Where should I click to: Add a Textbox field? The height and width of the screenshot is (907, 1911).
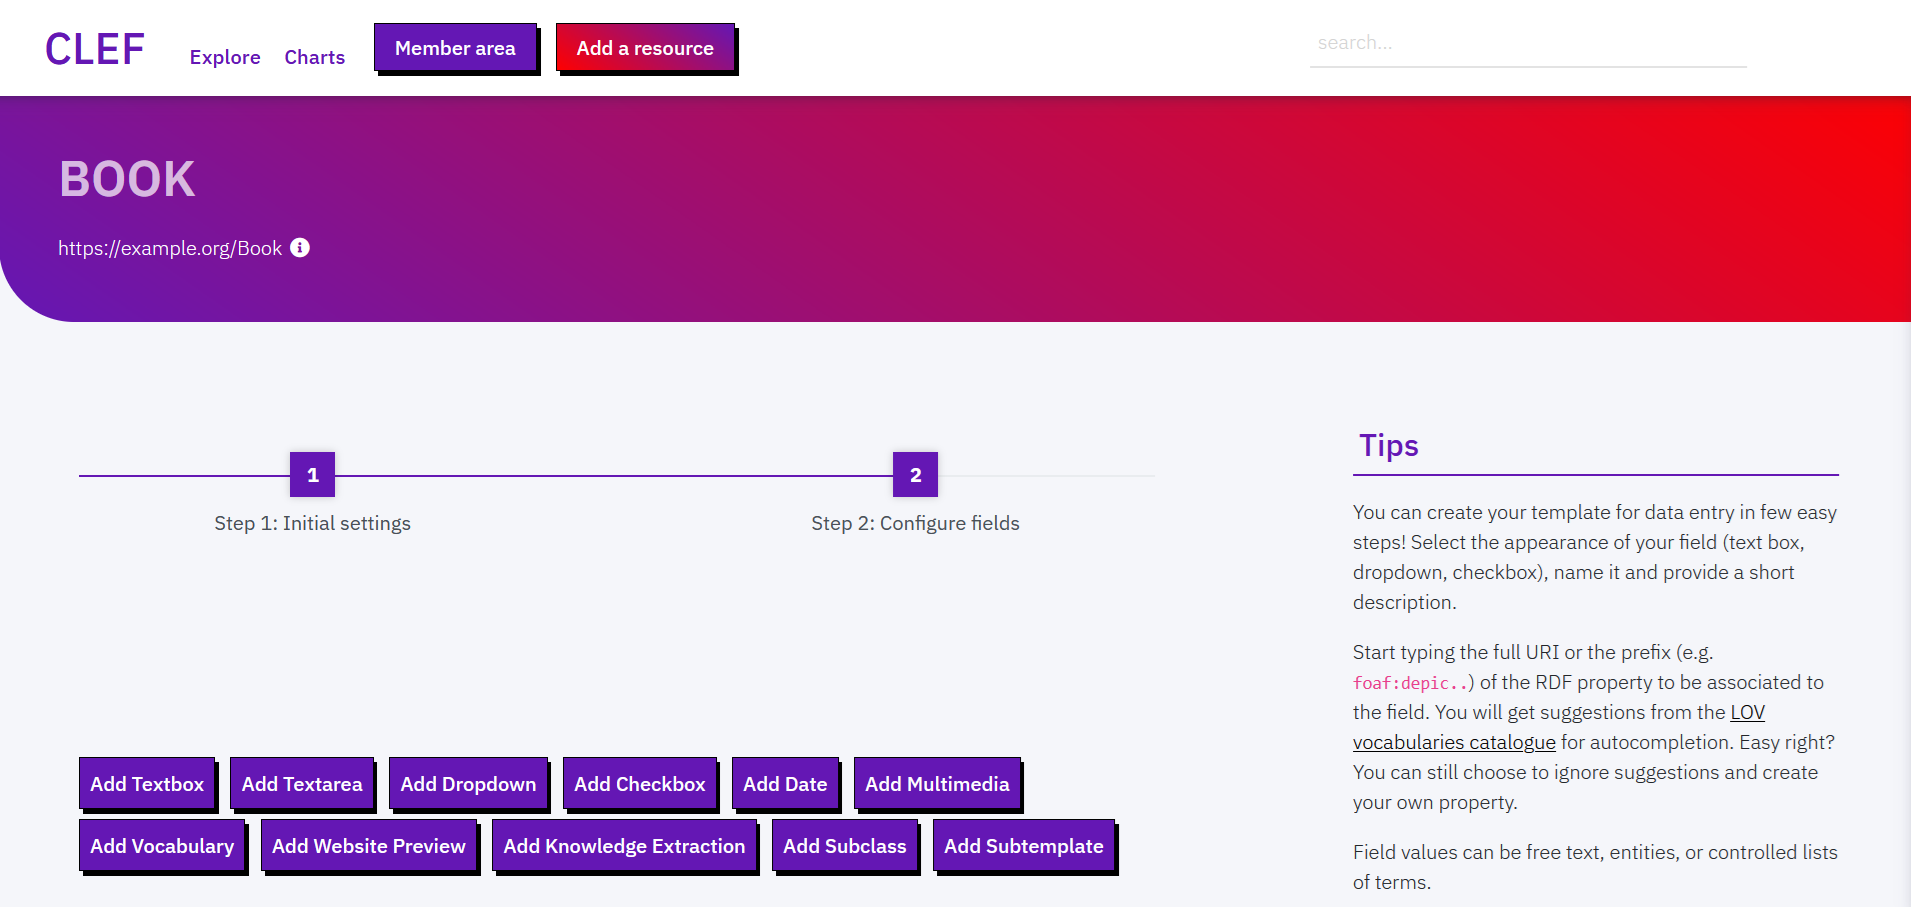click(147, 784)
